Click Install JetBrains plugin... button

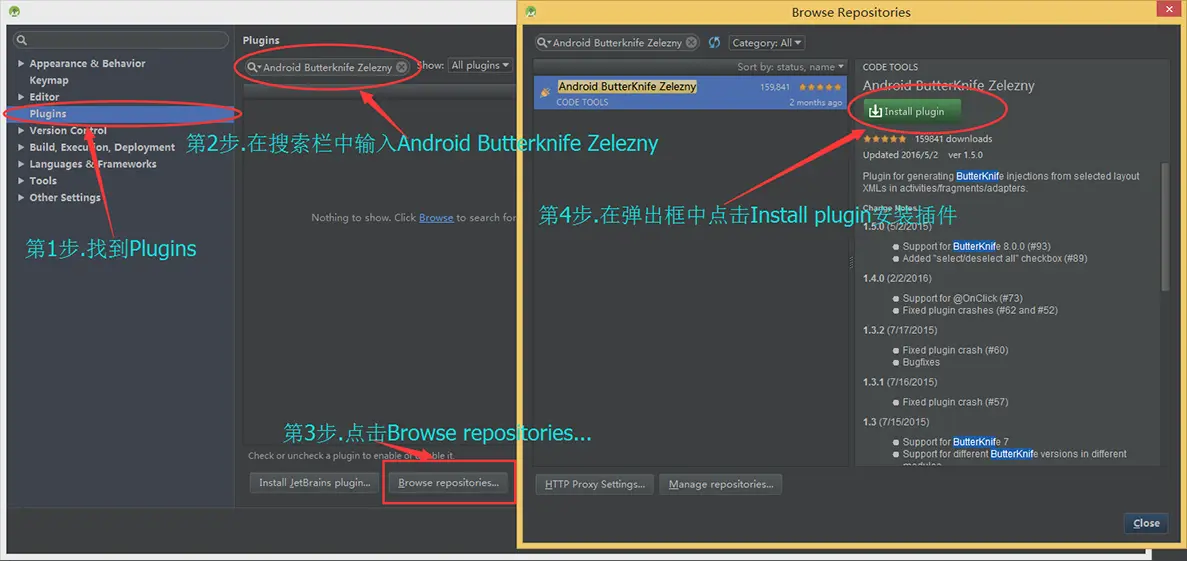(x=314, y=482)
